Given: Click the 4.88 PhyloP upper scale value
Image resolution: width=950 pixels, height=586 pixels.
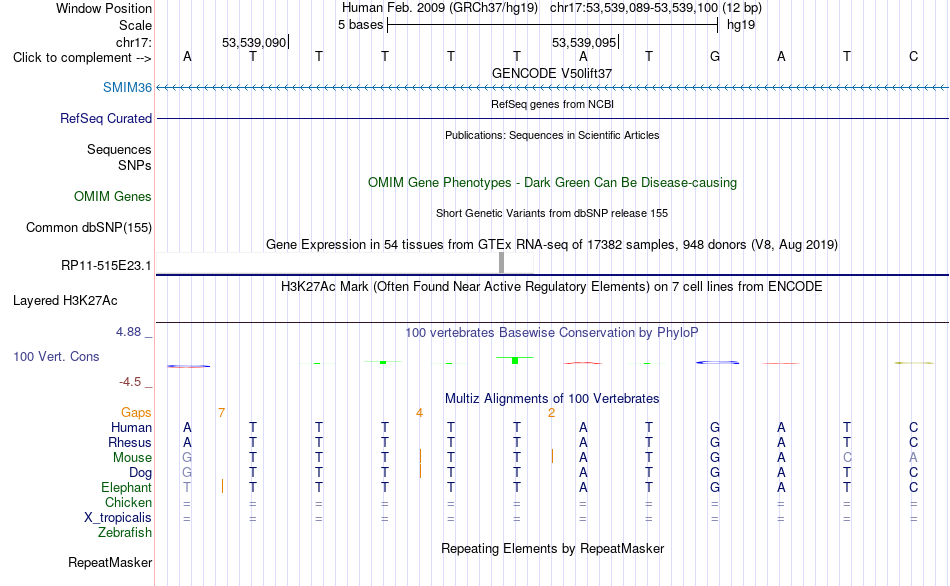Looking at the screenshot, I should pyautogui.click(x=128, y=332).
